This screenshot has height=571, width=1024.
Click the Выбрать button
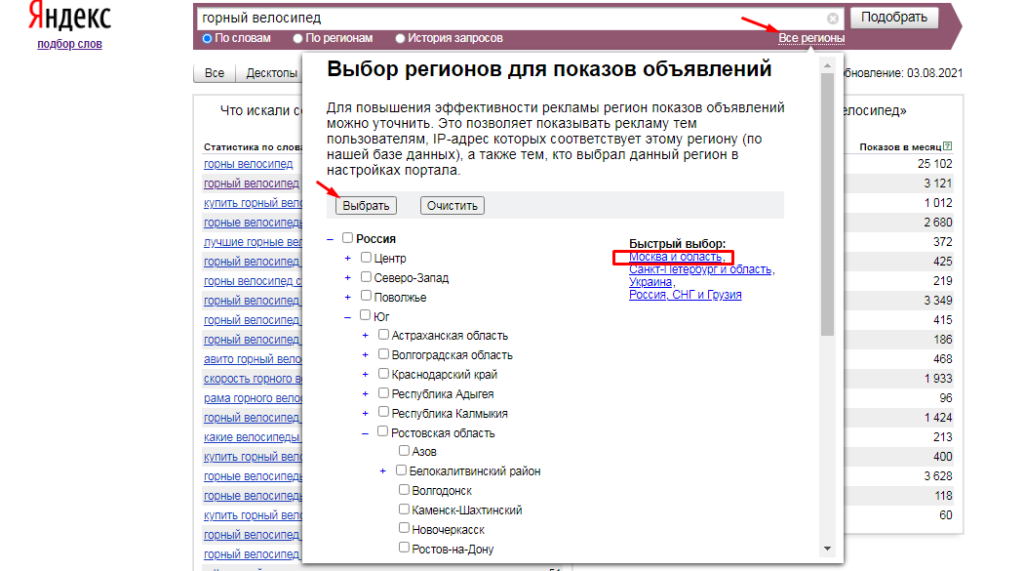point(366,206)
